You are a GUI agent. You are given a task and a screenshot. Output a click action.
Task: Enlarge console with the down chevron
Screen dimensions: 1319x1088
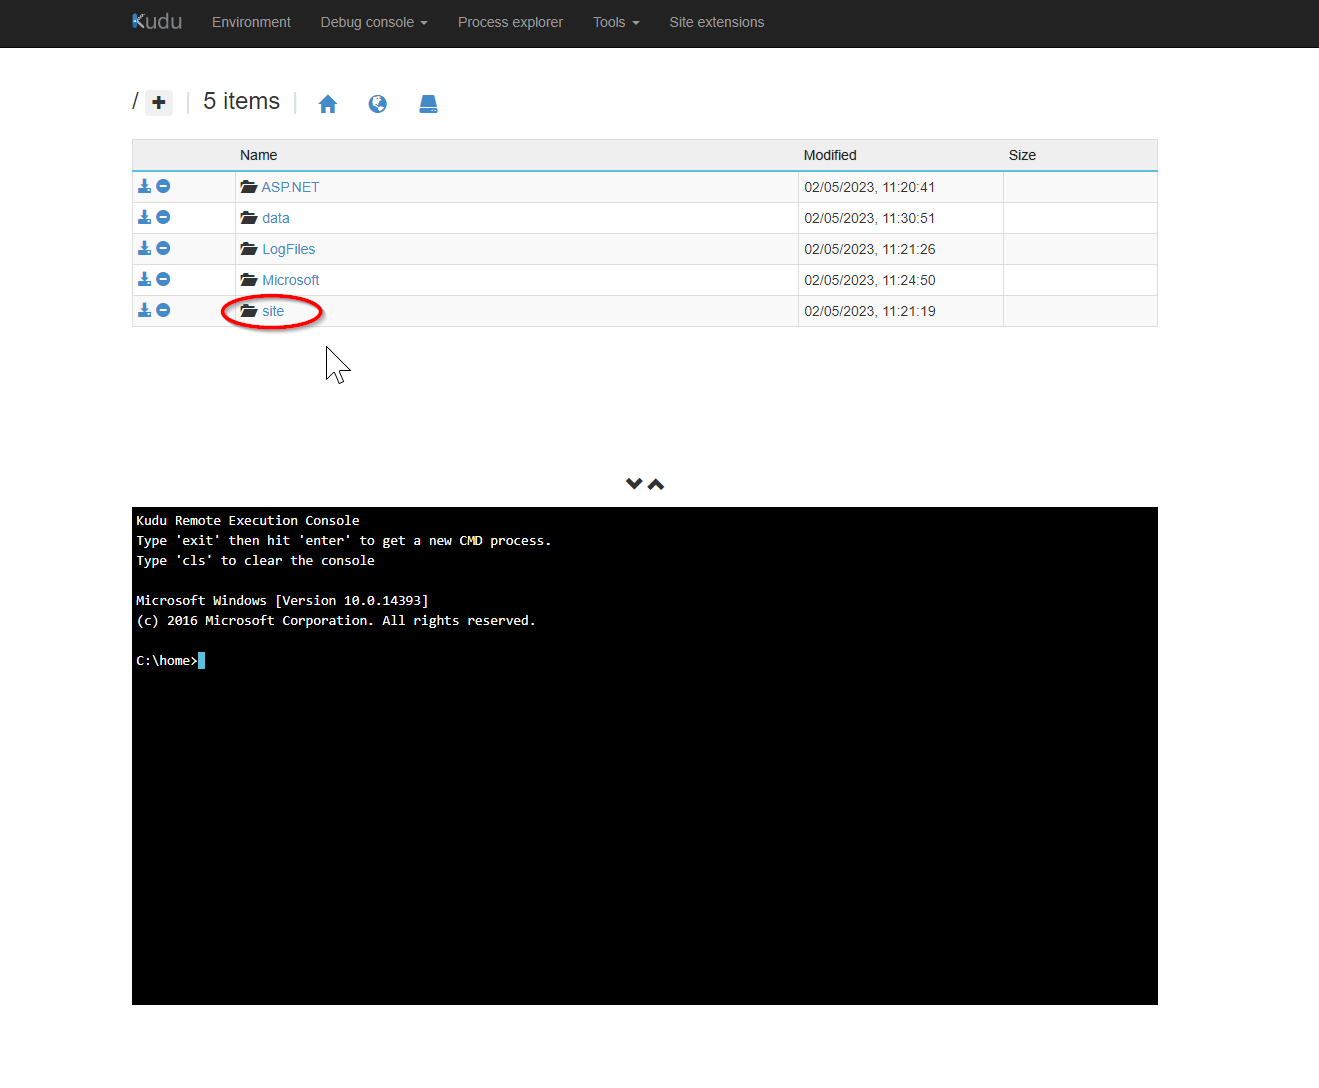pyautogui.click(x=633, y=483)
